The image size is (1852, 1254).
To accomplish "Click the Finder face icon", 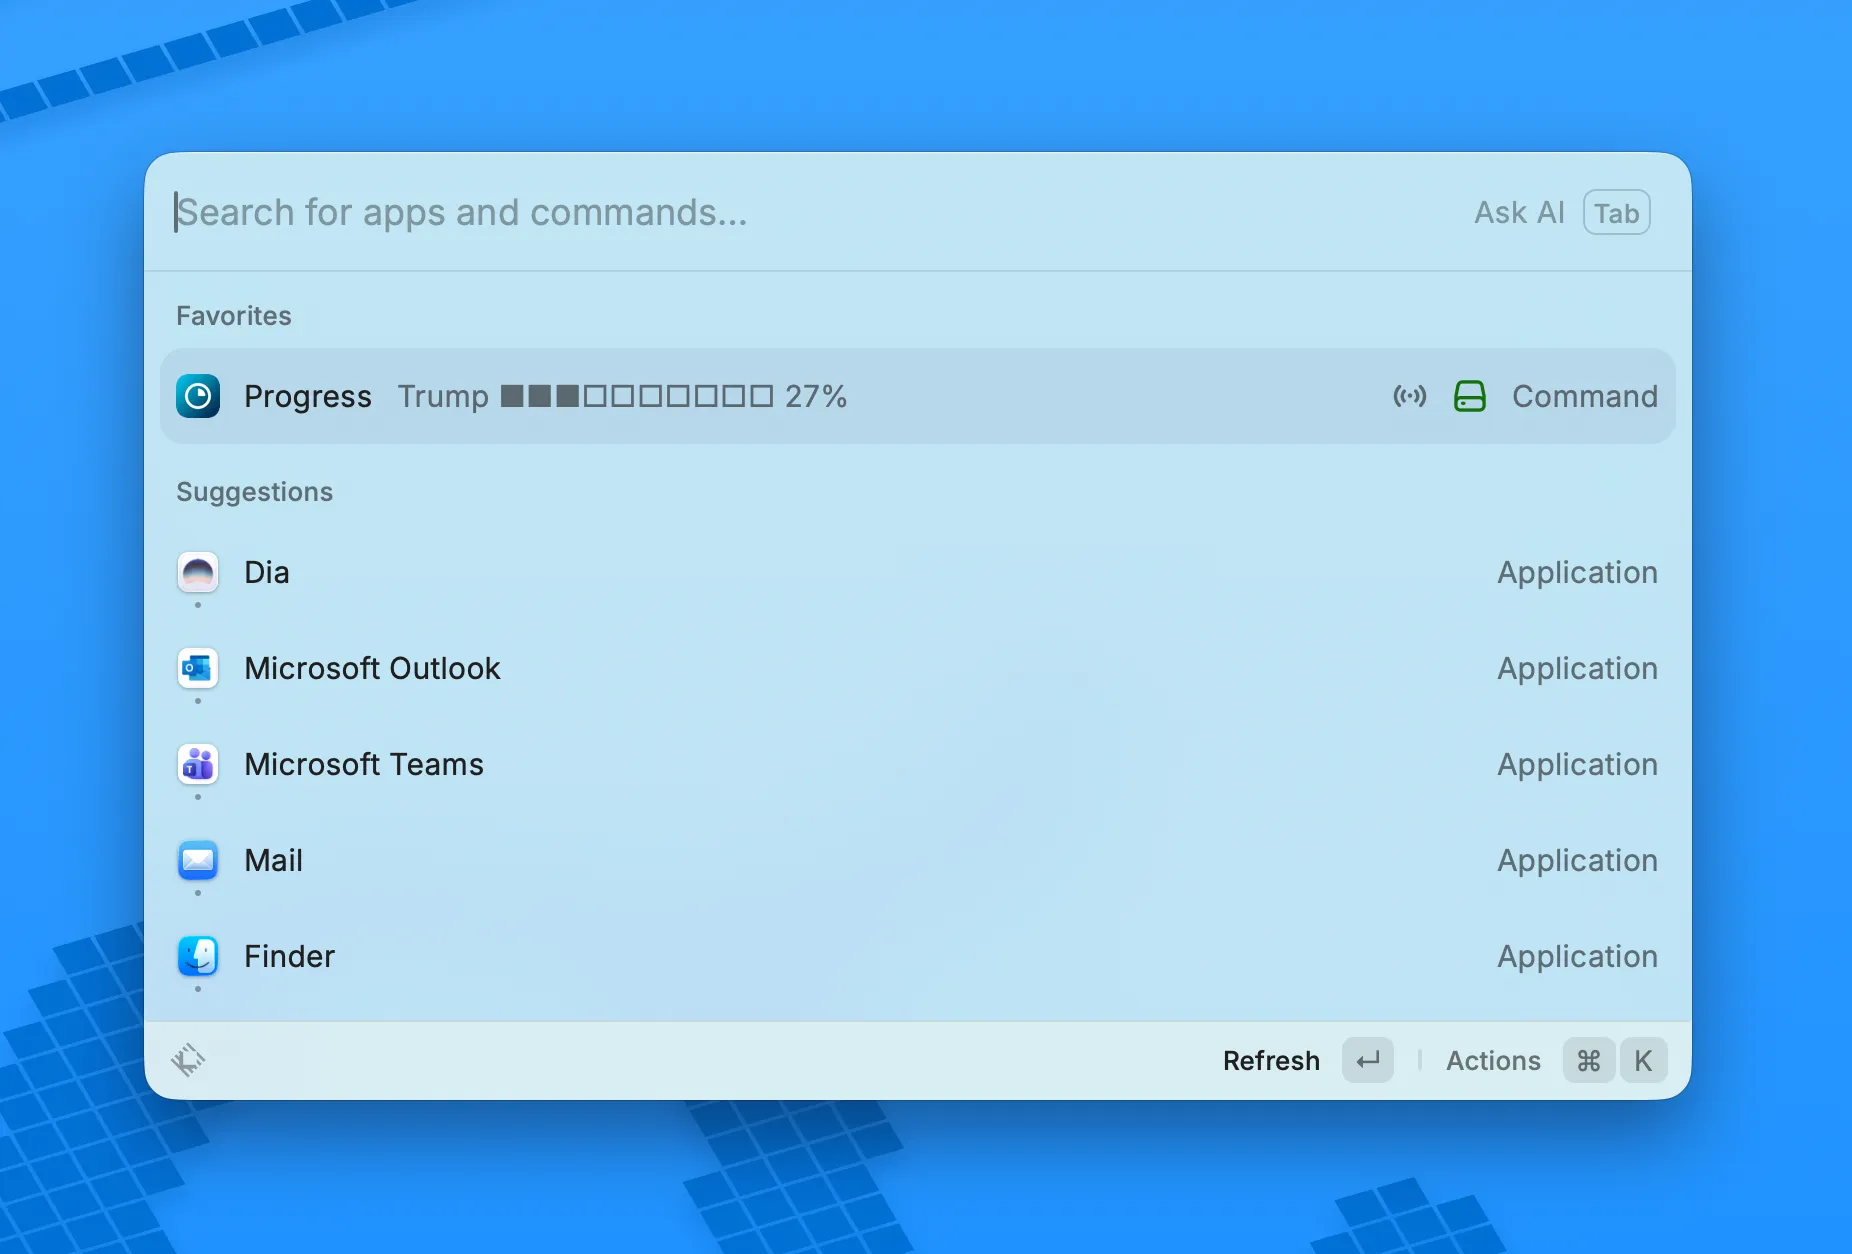I will pyautogui.click(x=198, y=956).
